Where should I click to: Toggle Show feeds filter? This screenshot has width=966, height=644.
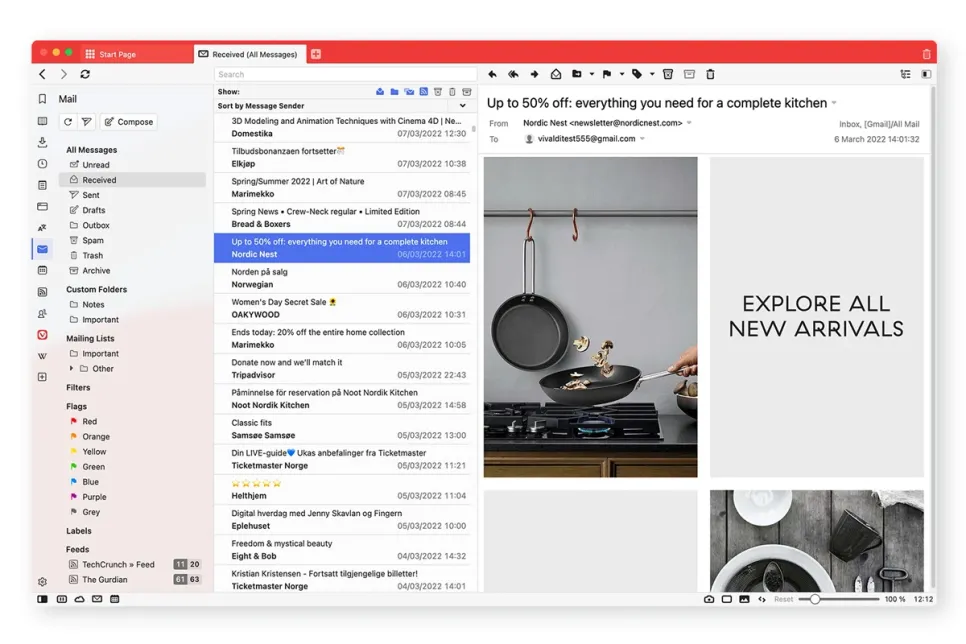click(x=424, y=92)
